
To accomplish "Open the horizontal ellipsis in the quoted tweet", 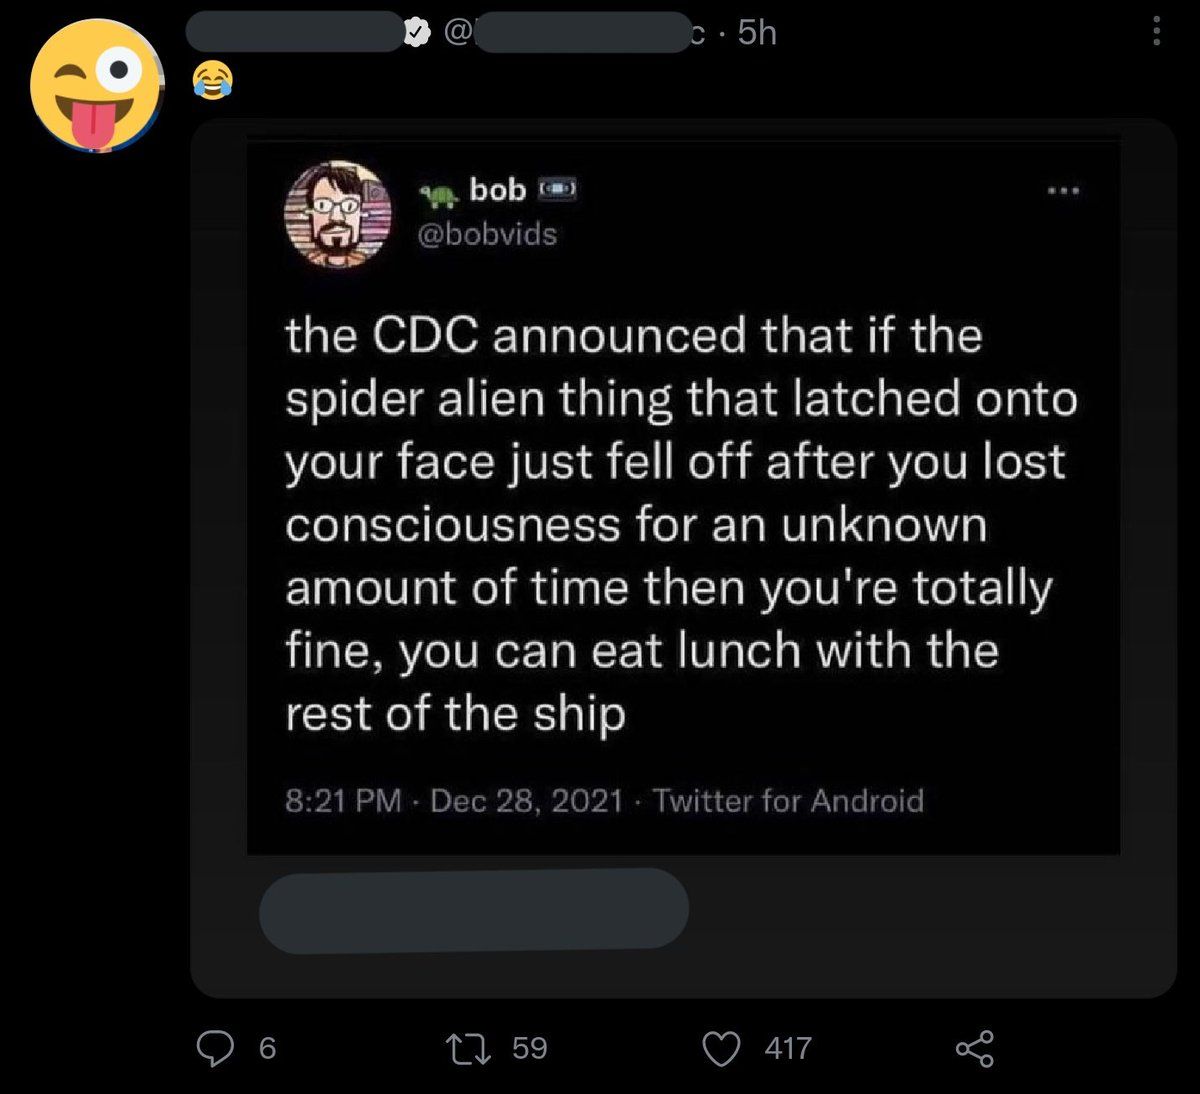I will point(1063,190).
